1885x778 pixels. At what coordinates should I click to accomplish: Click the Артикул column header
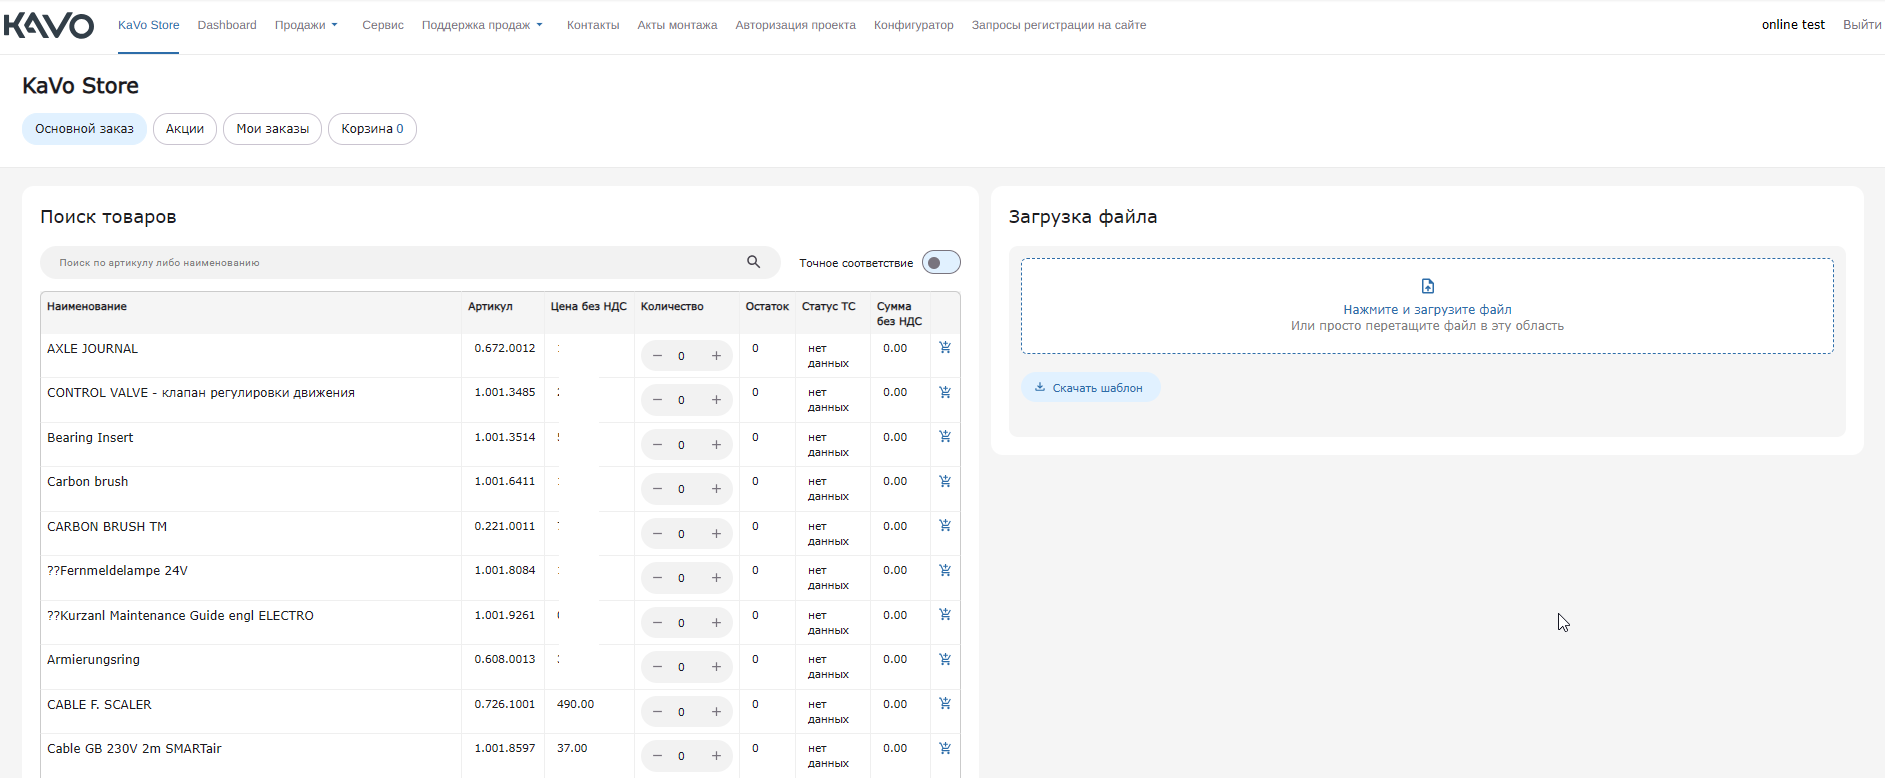pyautogui.click(x=490, y=307)
